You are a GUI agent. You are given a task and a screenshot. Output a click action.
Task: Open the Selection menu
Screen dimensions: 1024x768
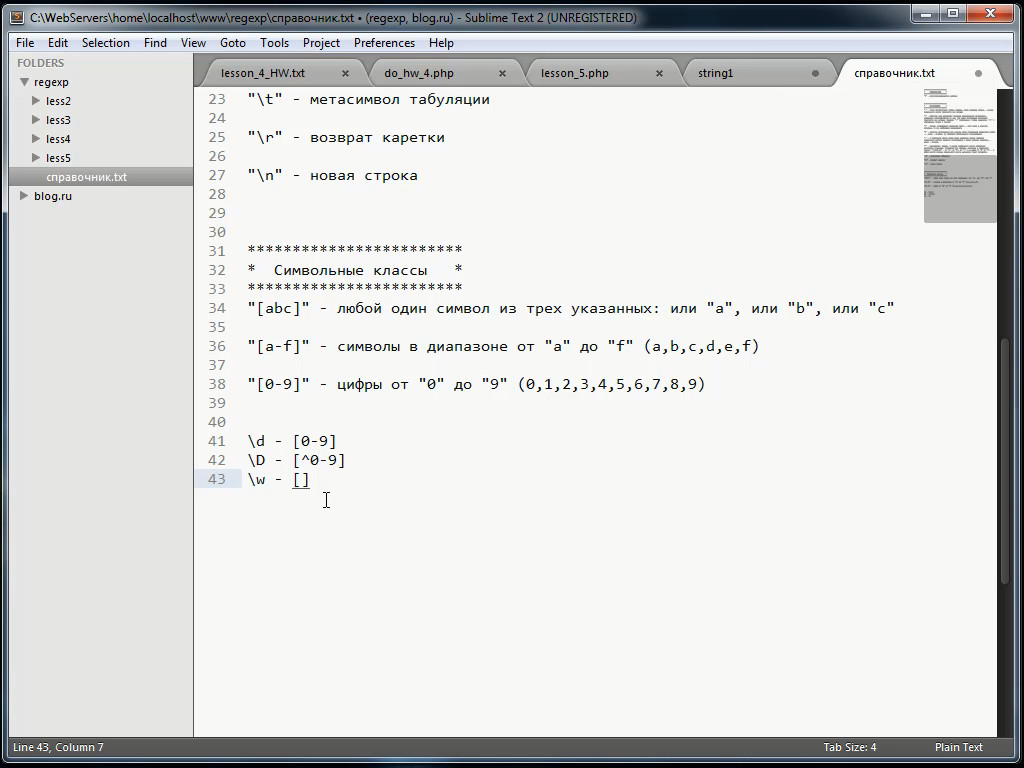pyautogui.click(x=106, y=42)
